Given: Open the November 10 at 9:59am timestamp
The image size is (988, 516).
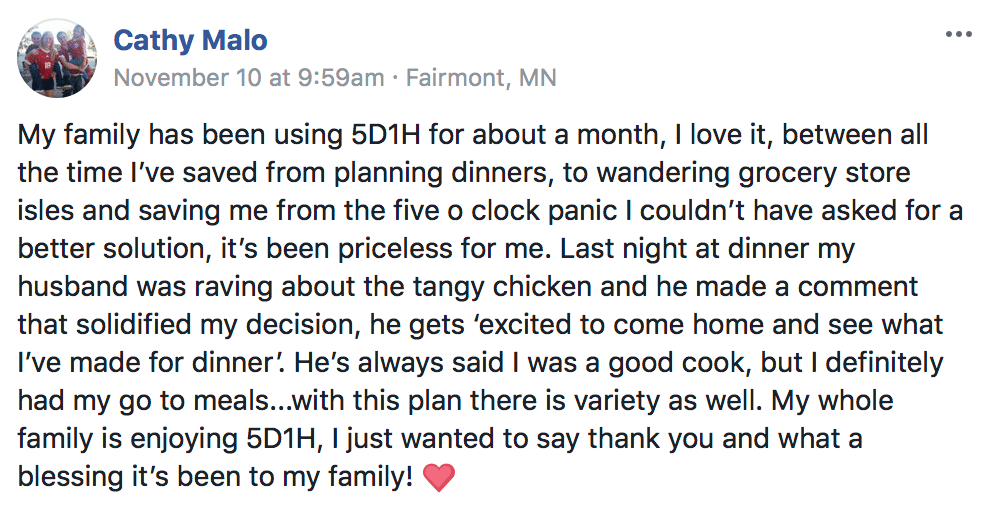Looking at the screenshot, I should [249, 78].
